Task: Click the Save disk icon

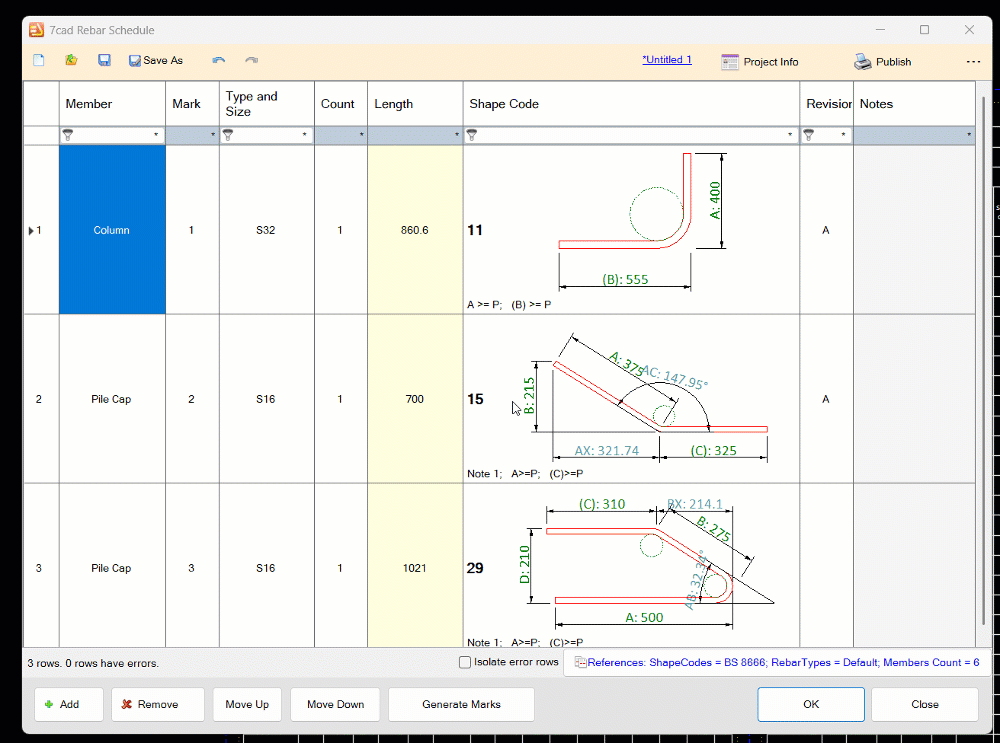Action: tap(104, 60)
